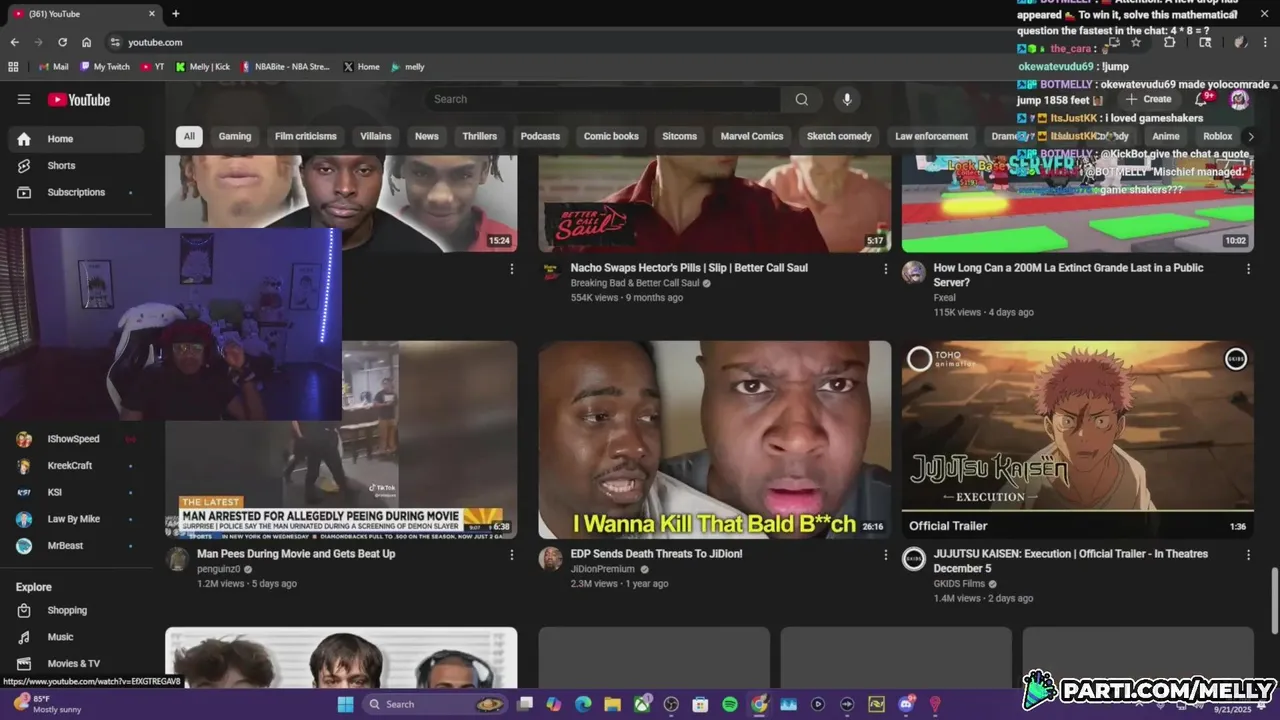Click the browser back arrow
The width and height of the screenshot is (1280, 720).
(14, 42)
